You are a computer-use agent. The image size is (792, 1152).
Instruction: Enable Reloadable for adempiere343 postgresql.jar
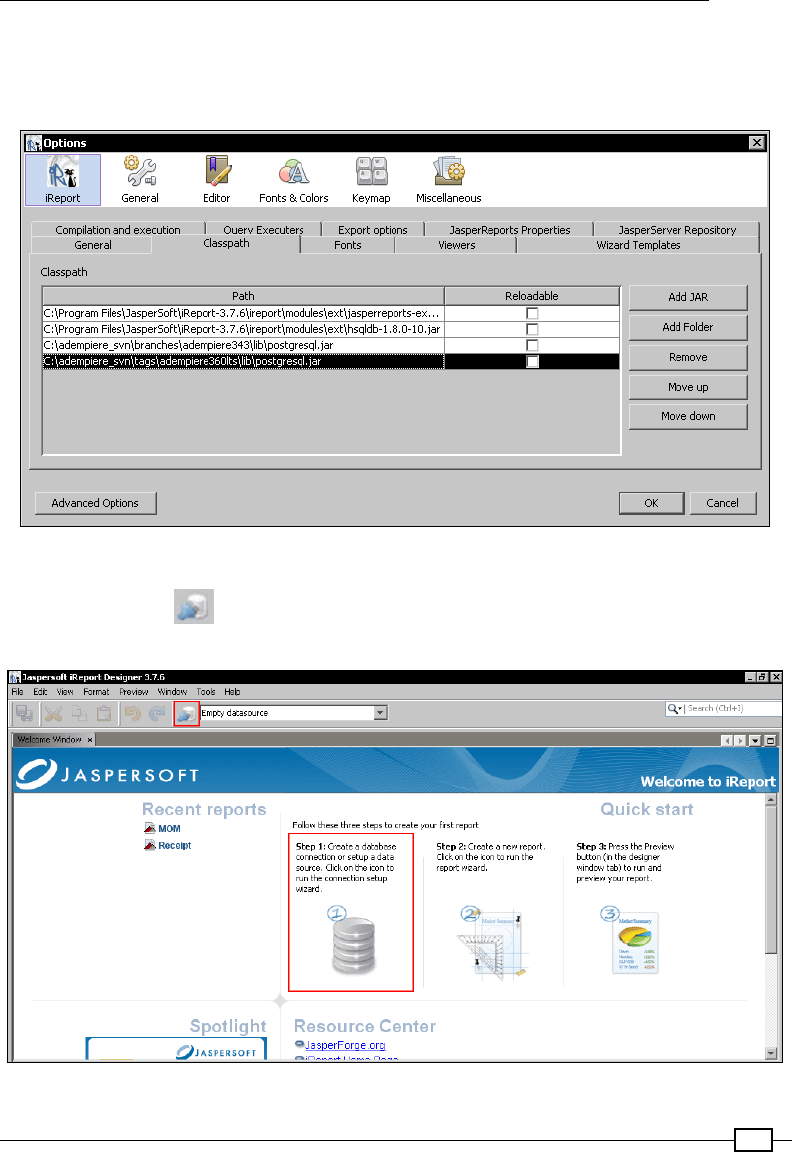(532, 345)
